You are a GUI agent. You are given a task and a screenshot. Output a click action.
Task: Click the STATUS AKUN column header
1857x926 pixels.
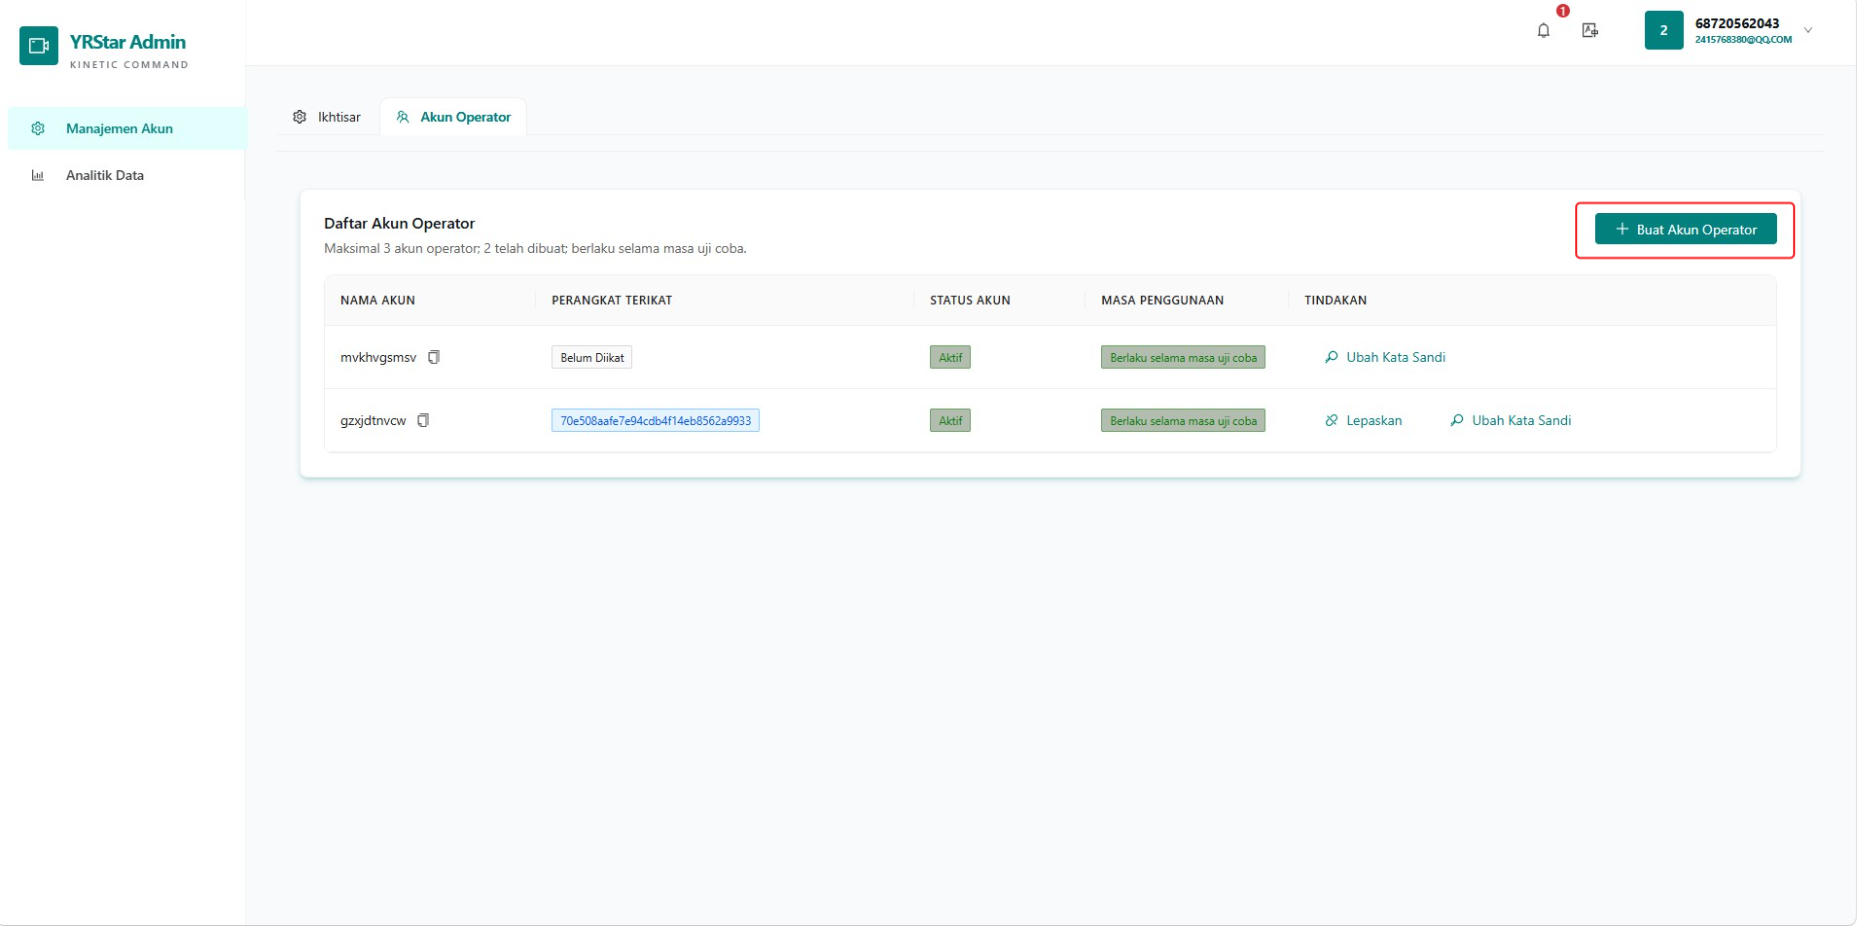pos(970,300)
